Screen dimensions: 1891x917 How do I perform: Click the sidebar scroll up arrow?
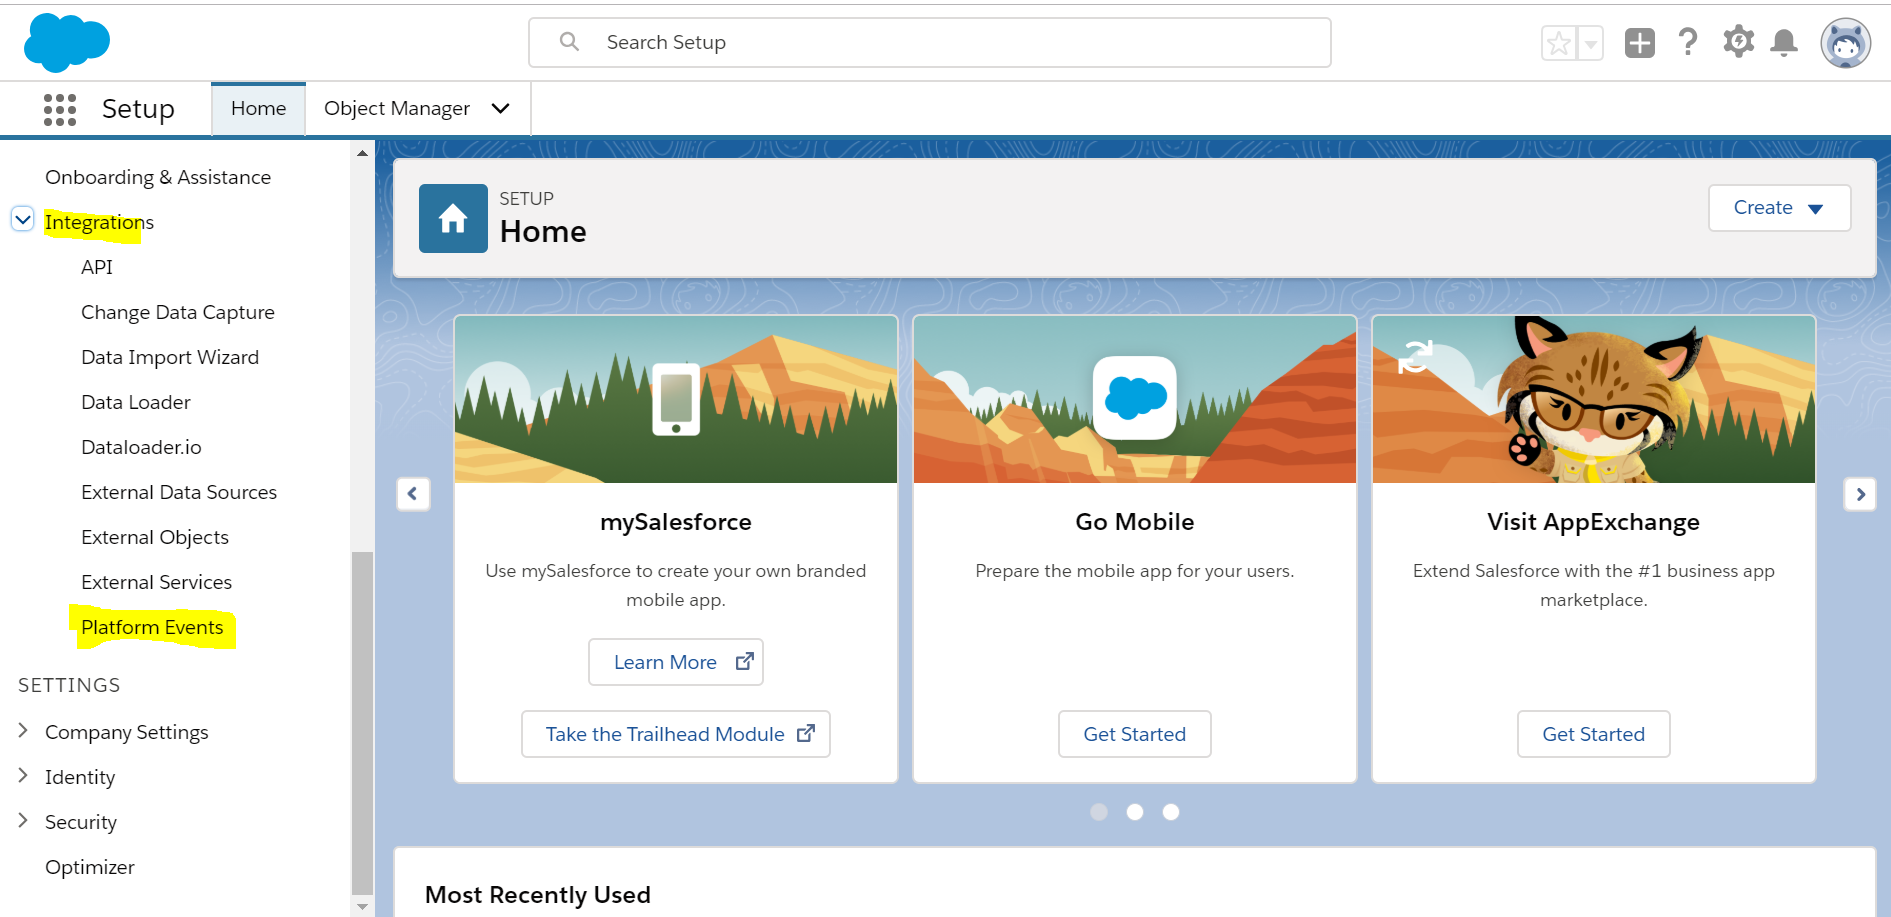click(362, 153)
